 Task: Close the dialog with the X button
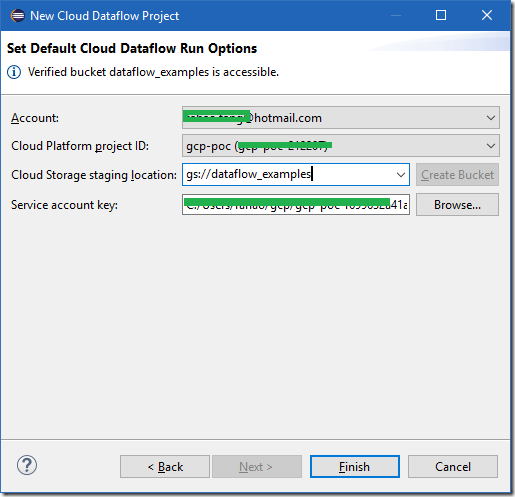coord(487,15)
